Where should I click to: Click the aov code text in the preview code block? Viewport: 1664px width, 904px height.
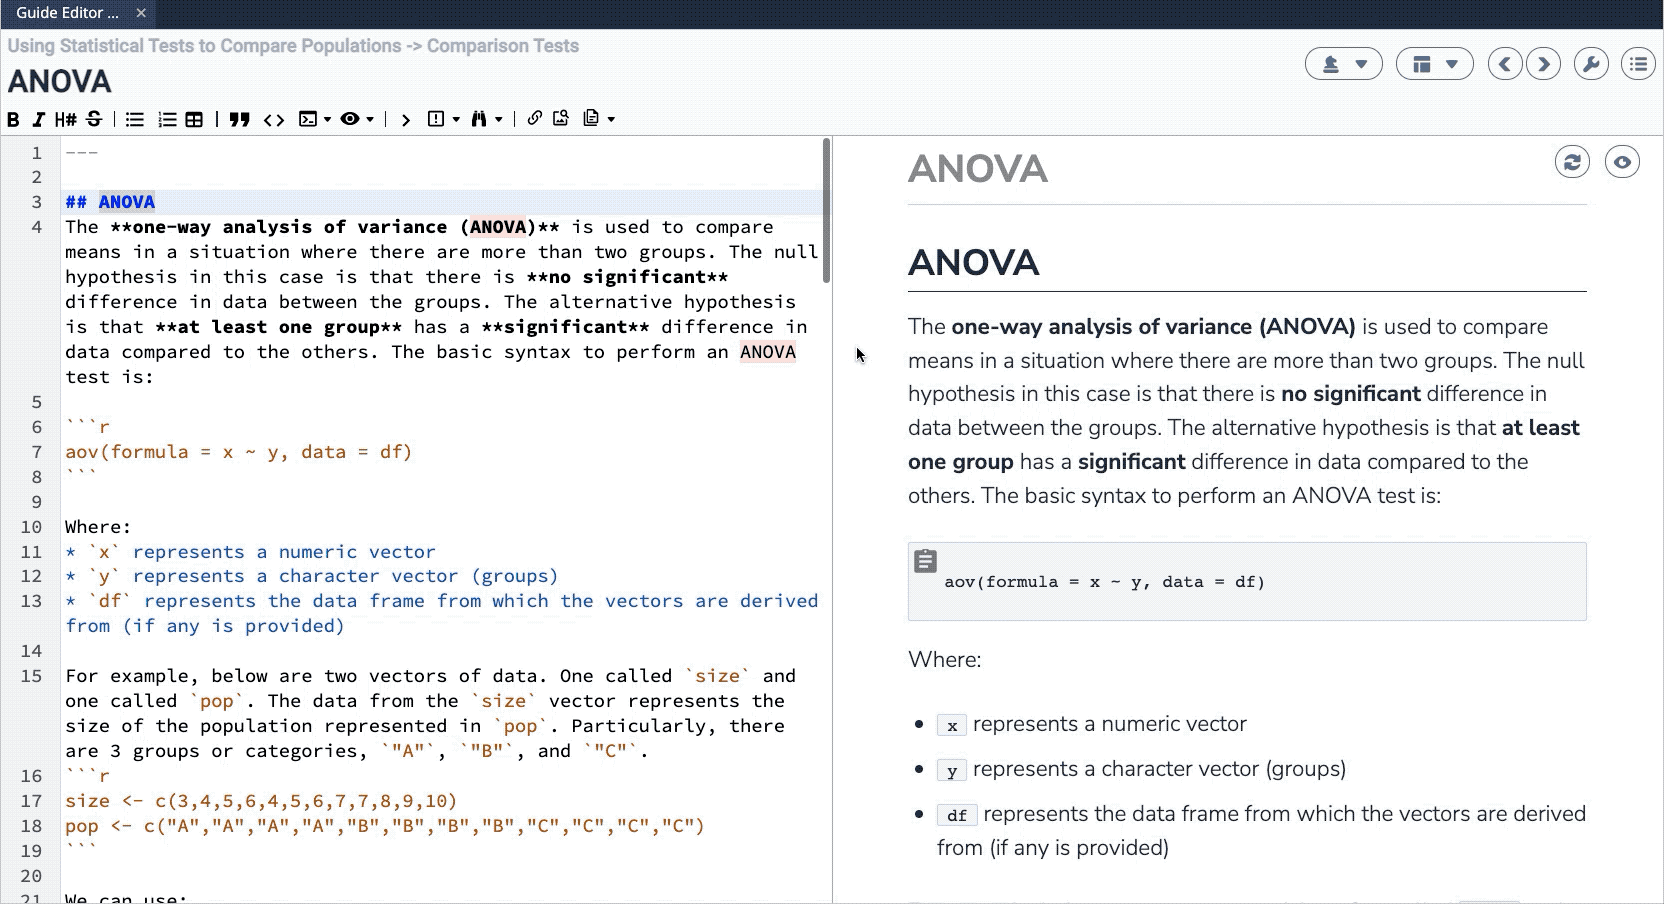coord(1105,582)
